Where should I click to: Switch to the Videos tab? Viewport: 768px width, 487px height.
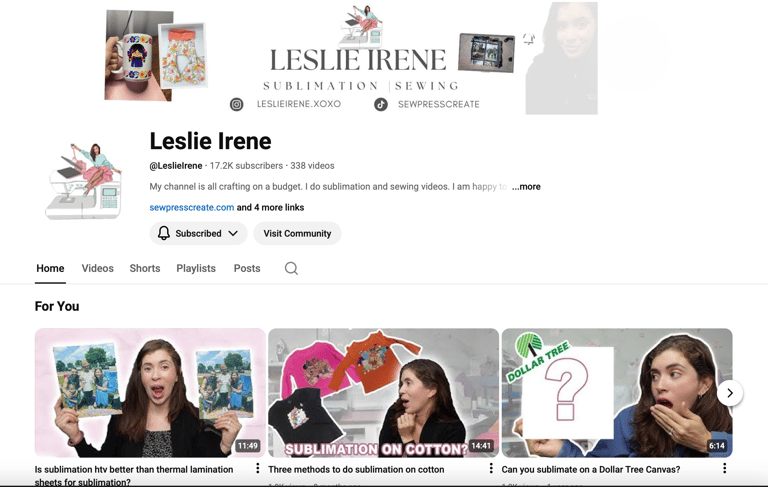click(97, 268)
